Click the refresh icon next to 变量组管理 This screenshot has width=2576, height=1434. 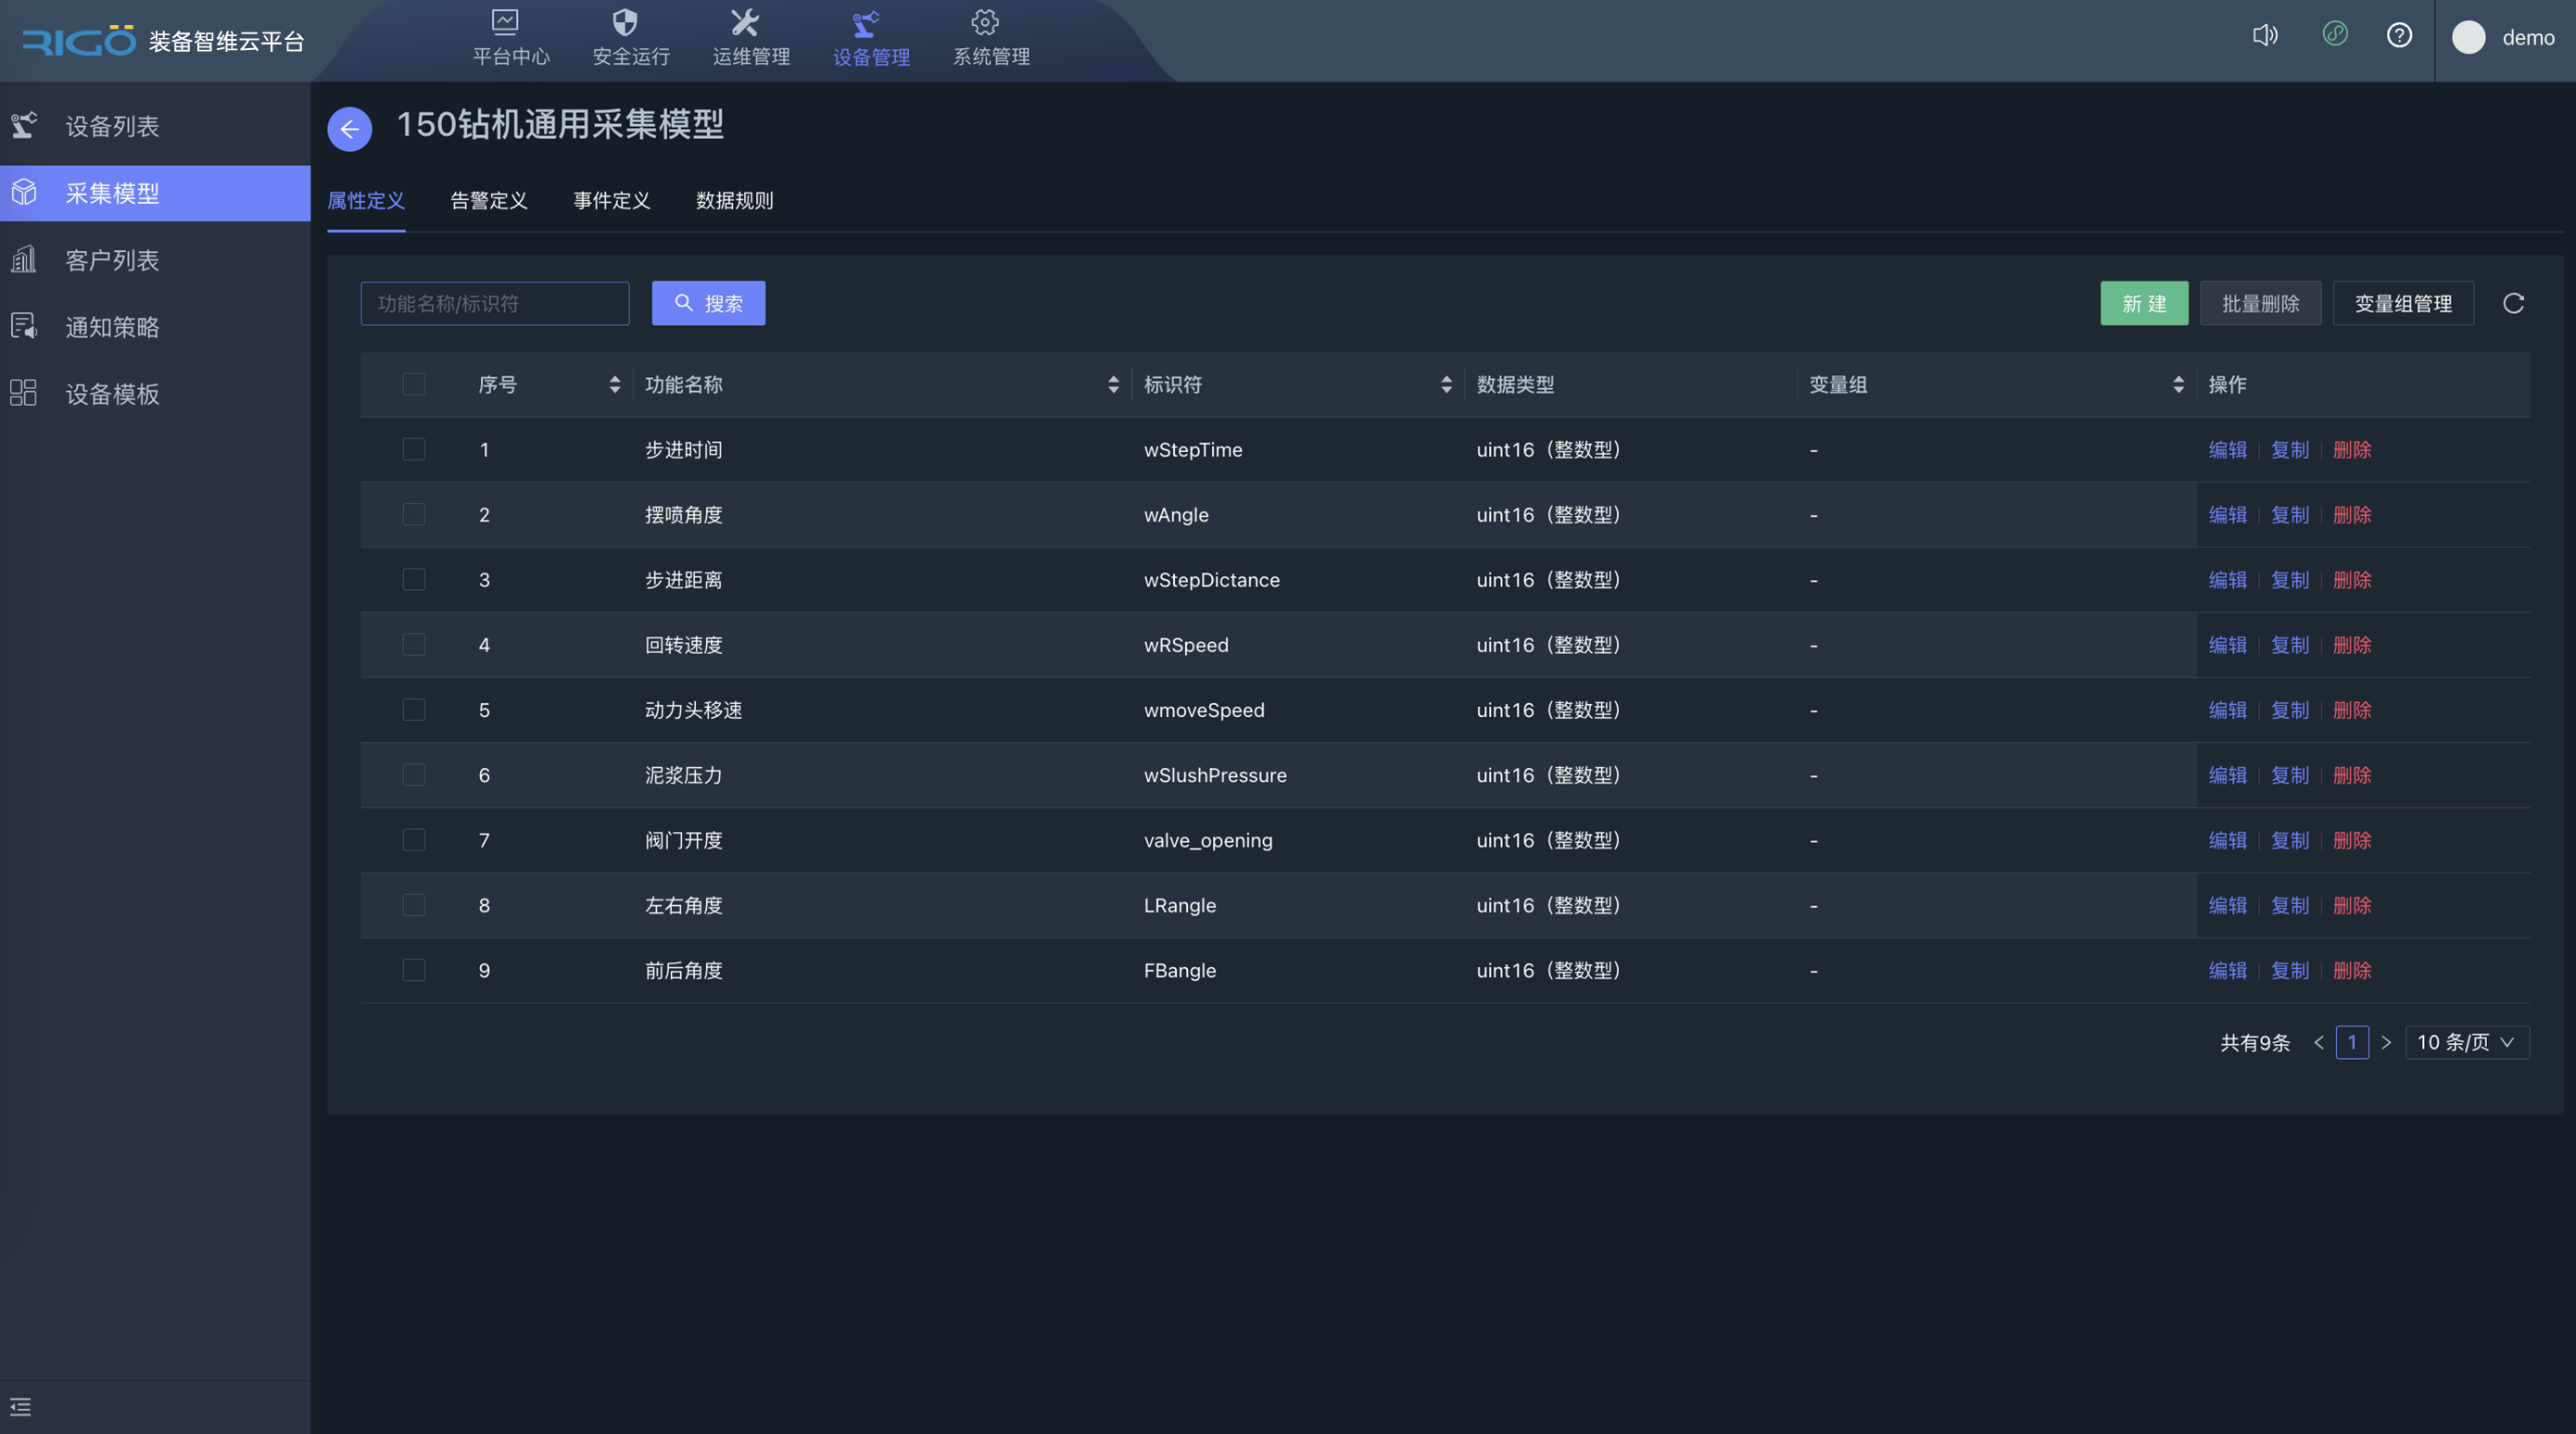pyautogui.click(x=2513, y=303)
